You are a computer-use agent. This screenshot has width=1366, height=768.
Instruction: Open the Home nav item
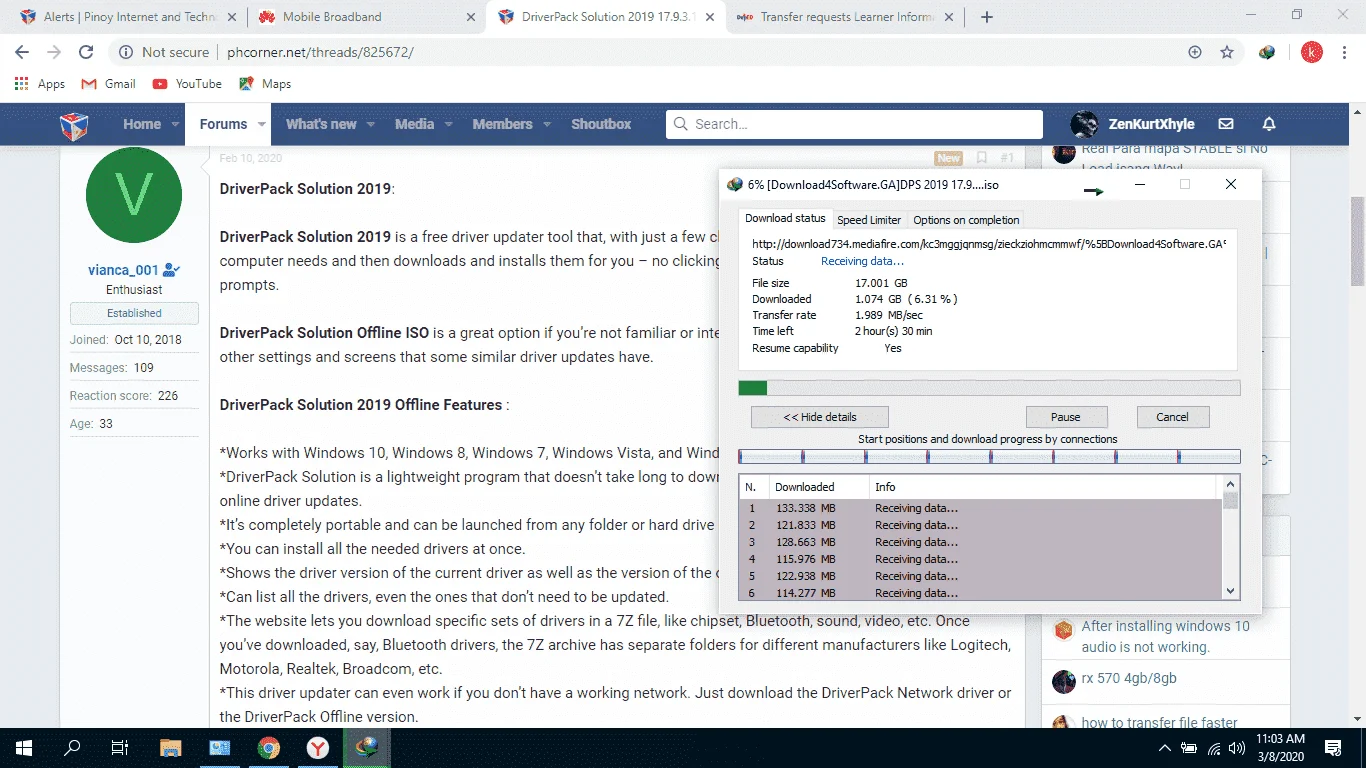[141, 124]
